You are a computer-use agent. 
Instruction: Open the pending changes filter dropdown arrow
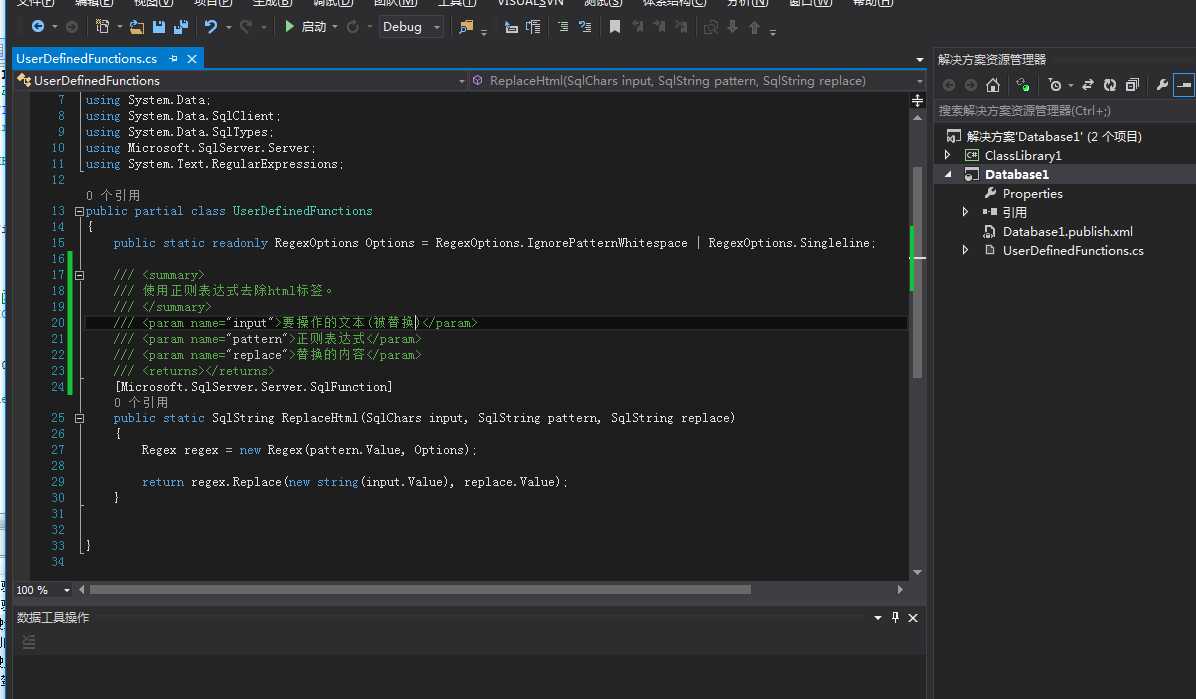1070,85
